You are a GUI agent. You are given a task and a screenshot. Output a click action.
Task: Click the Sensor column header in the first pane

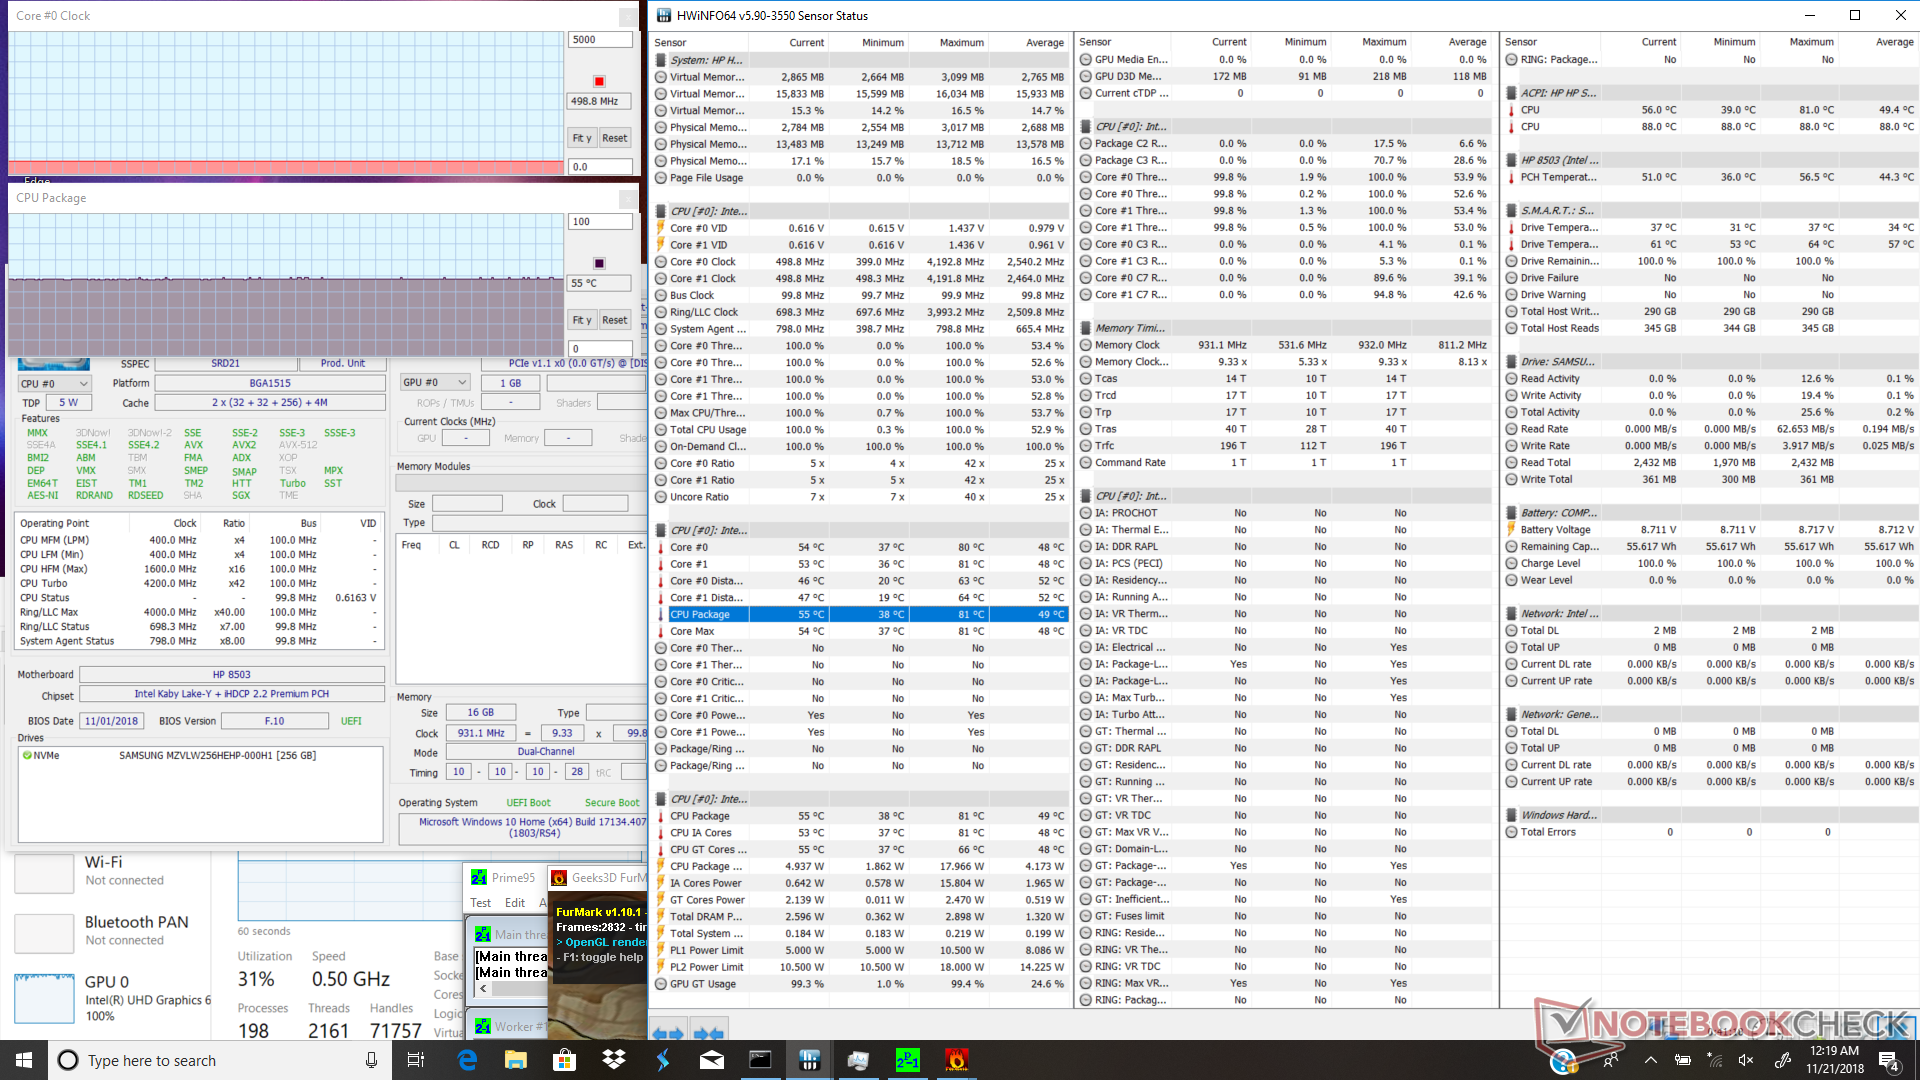click(670, 42)
